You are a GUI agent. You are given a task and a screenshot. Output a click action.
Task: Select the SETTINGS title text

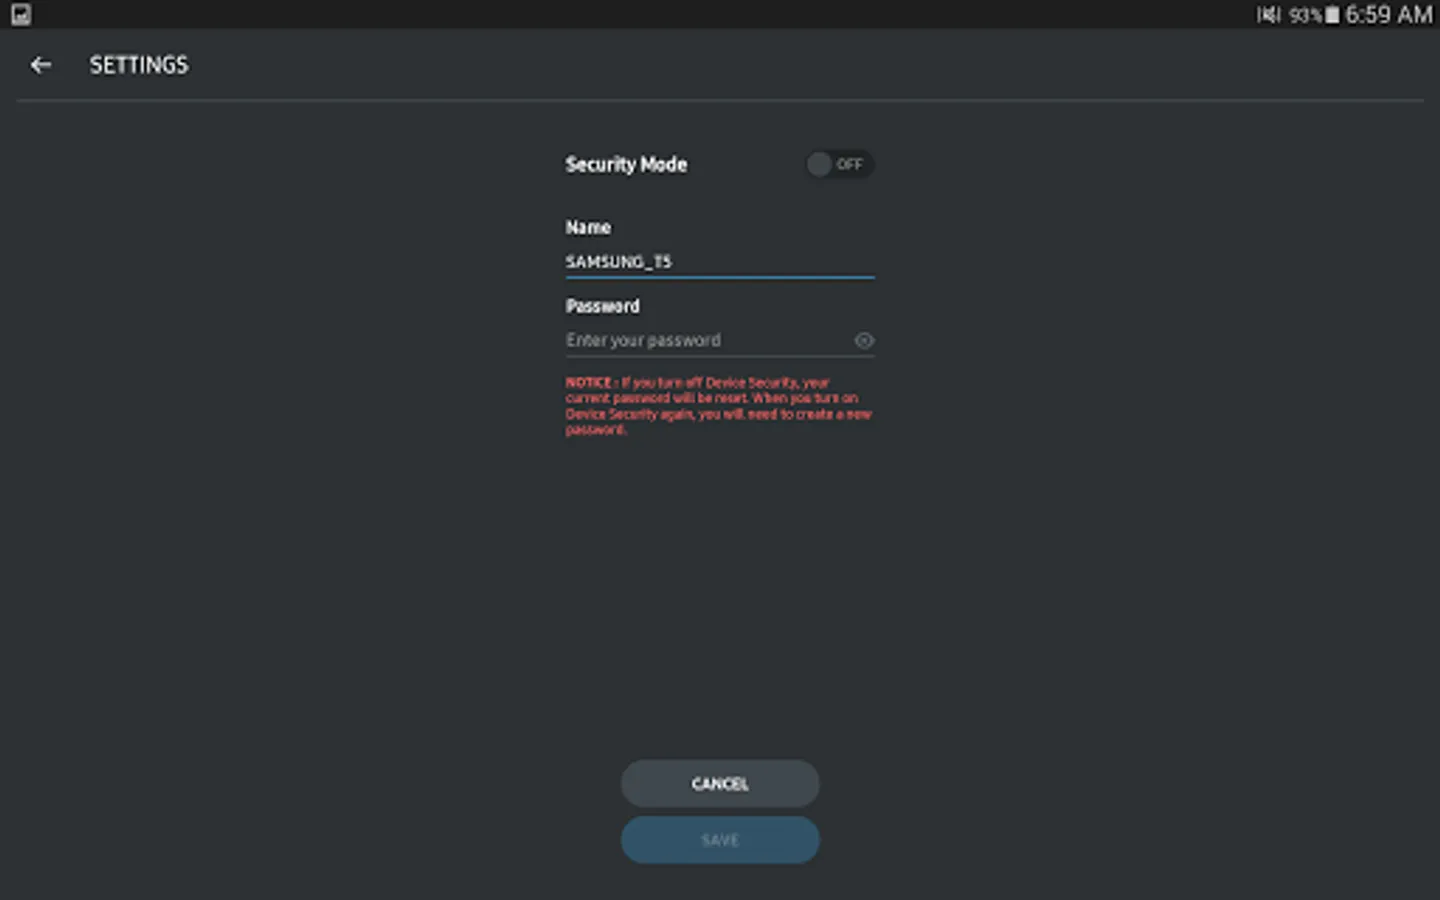click(x=139, y=65)
